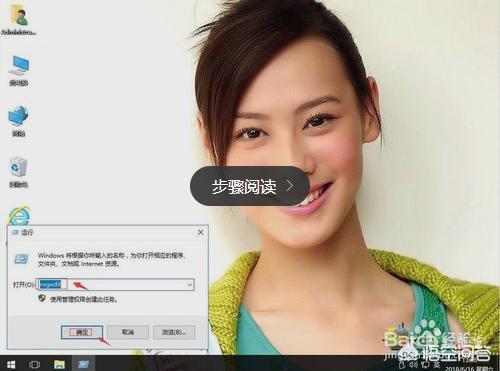Screen dimensions: 500x371
Task: Cancel the Run dialog with 取消
Action: point(128,332)
